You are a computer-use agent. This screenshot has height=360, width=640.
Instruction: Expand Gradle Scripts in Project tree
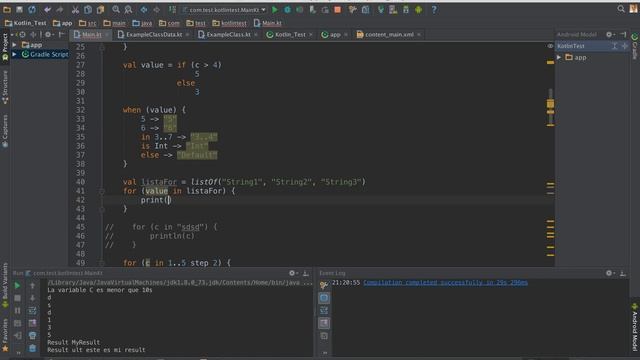pos(15,54)
